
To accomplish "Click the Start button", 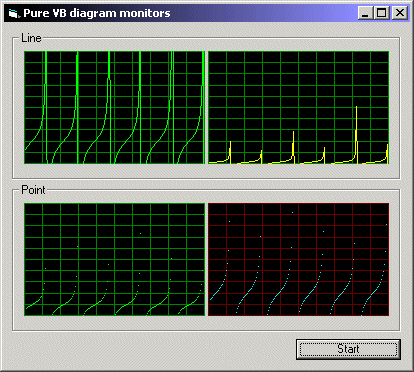I will (x=348, y=349).
